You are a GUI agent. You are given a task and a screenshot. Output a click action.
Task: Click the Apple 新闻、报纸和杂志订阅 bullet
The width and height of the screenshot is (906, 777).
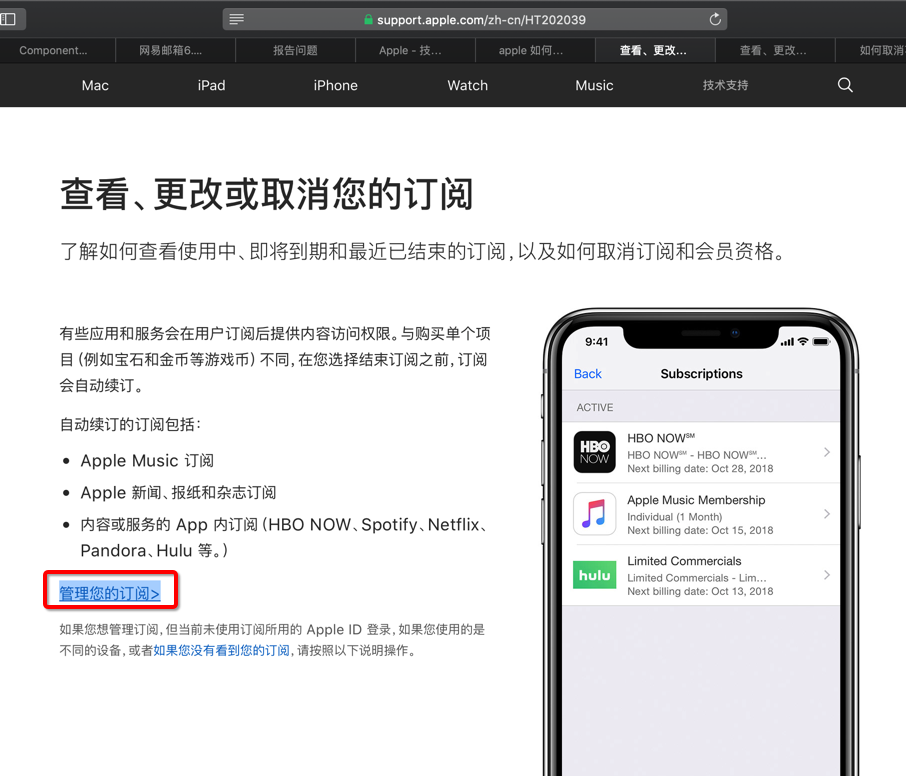[x=178, y=492]
